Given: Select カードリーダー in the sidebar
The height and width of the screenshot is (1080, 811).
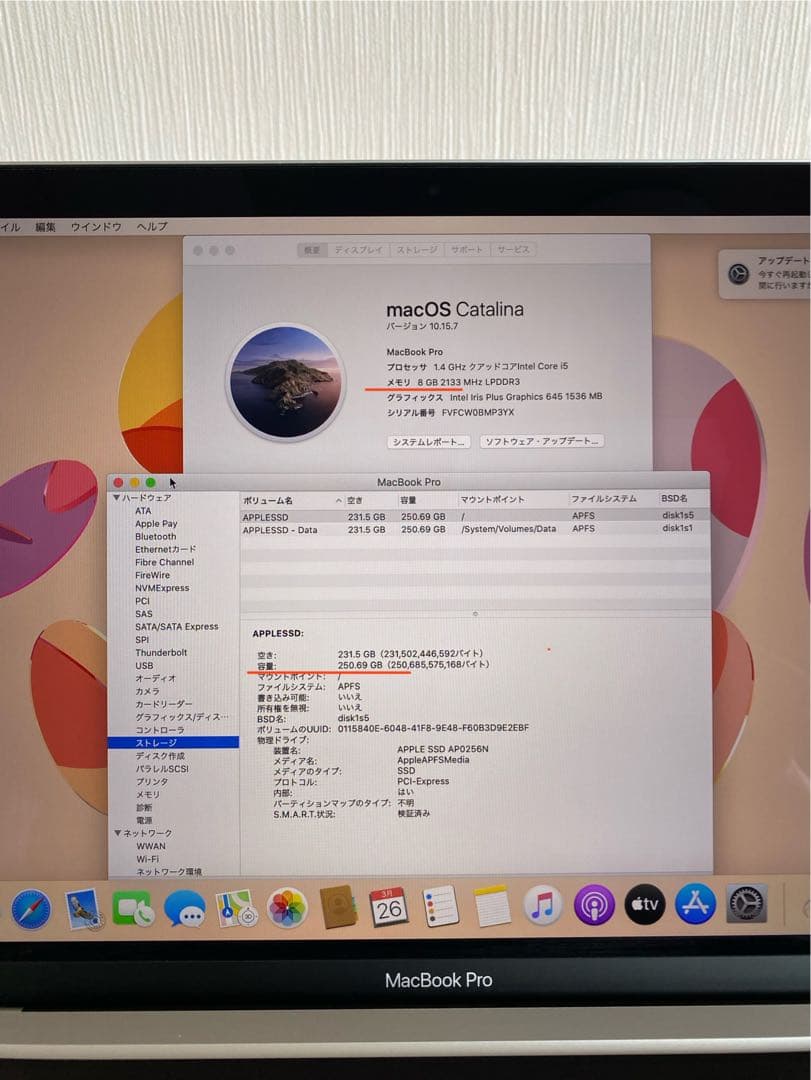Looking at the screenshot, I should click(x=163, y=704).
